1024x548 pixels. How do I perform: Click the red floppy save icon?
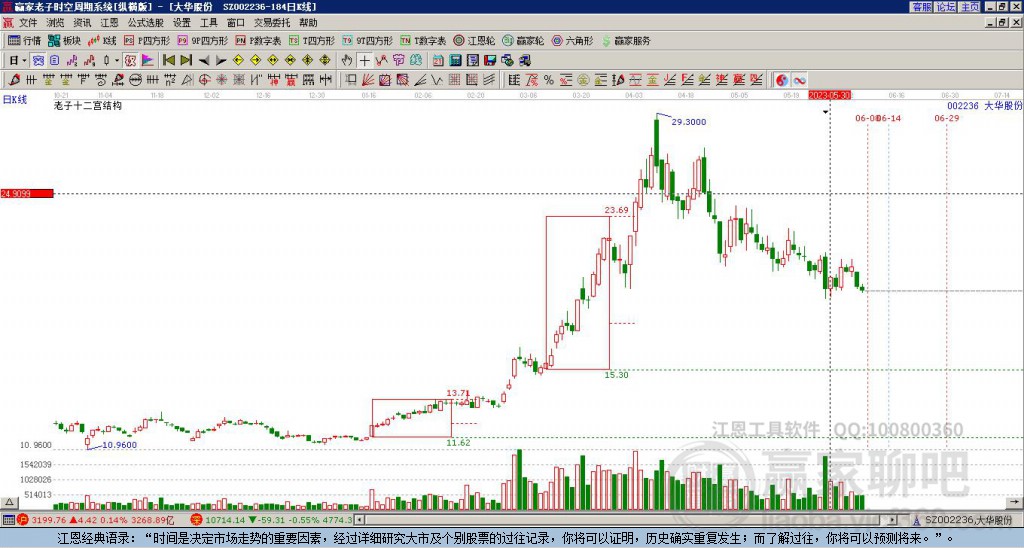(x=490, y=61)
